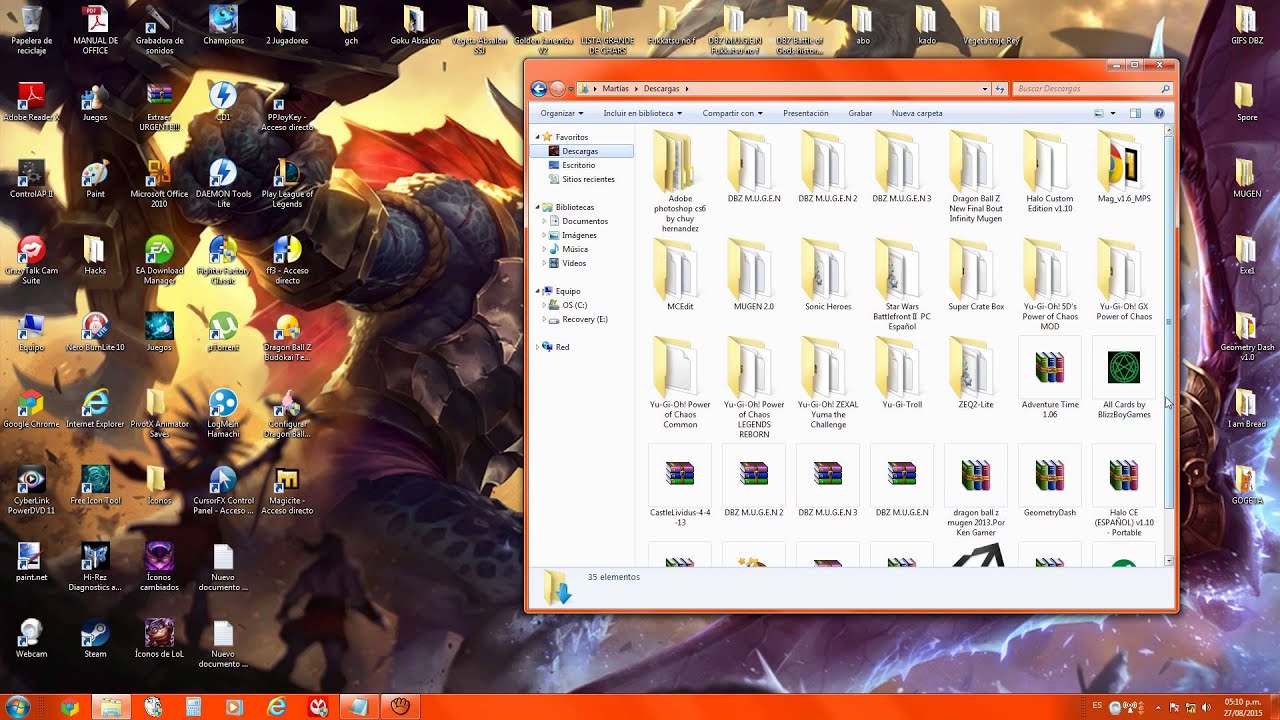This screenshot has width=1280, height=720.
Task: Click the Explorer help question-mark icon
Action: [x=1159, y=113]
